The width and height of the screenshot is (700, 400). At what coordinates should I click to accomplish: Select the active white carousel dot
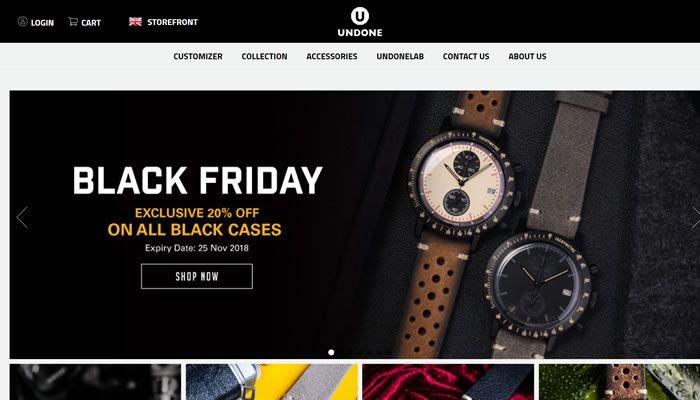(331, 352)
